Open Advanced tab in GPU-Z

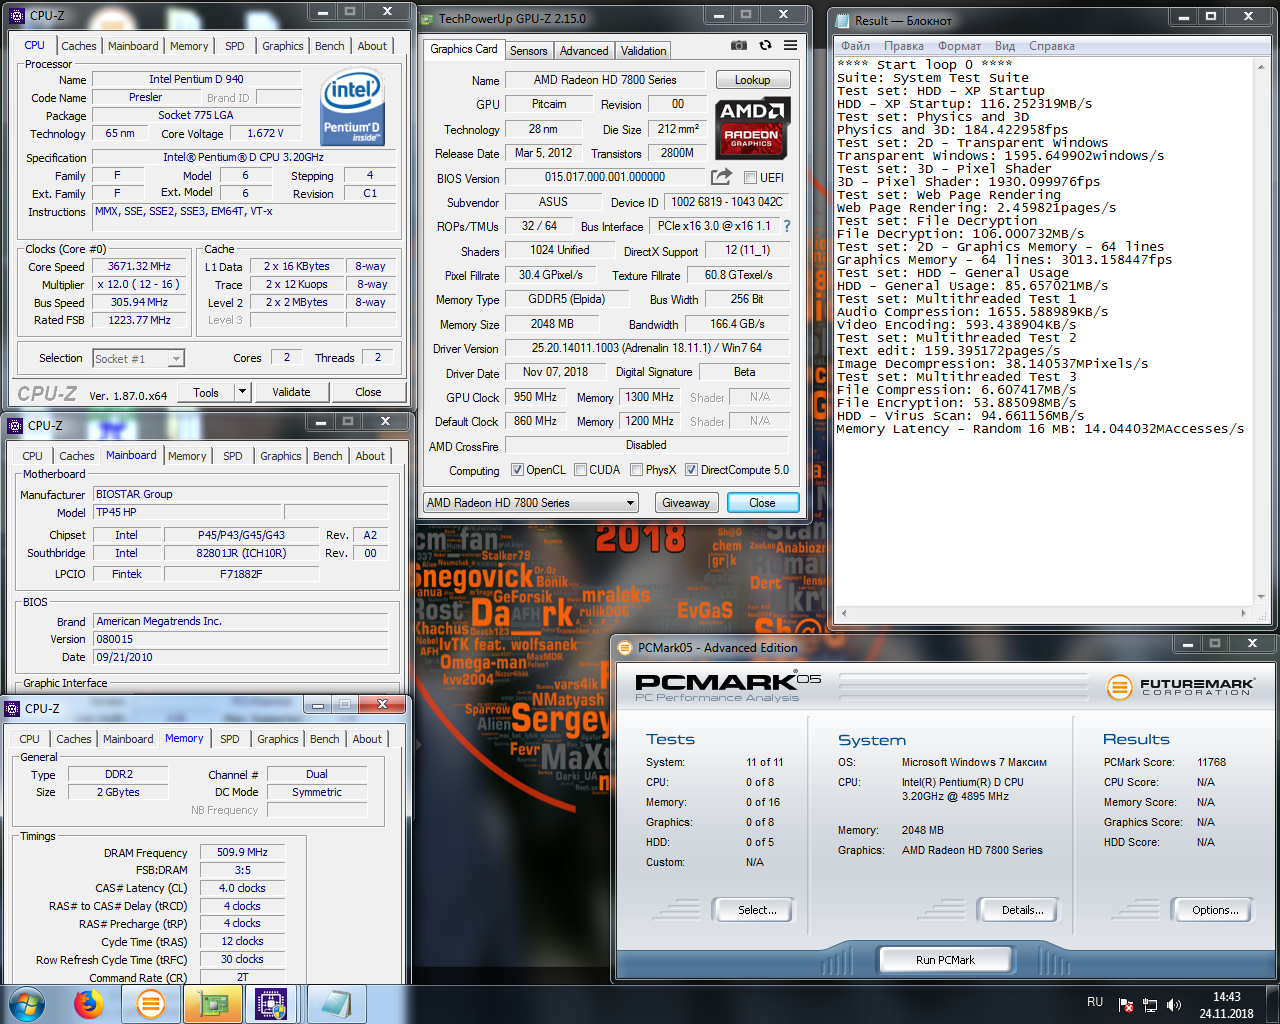[584, 51]
